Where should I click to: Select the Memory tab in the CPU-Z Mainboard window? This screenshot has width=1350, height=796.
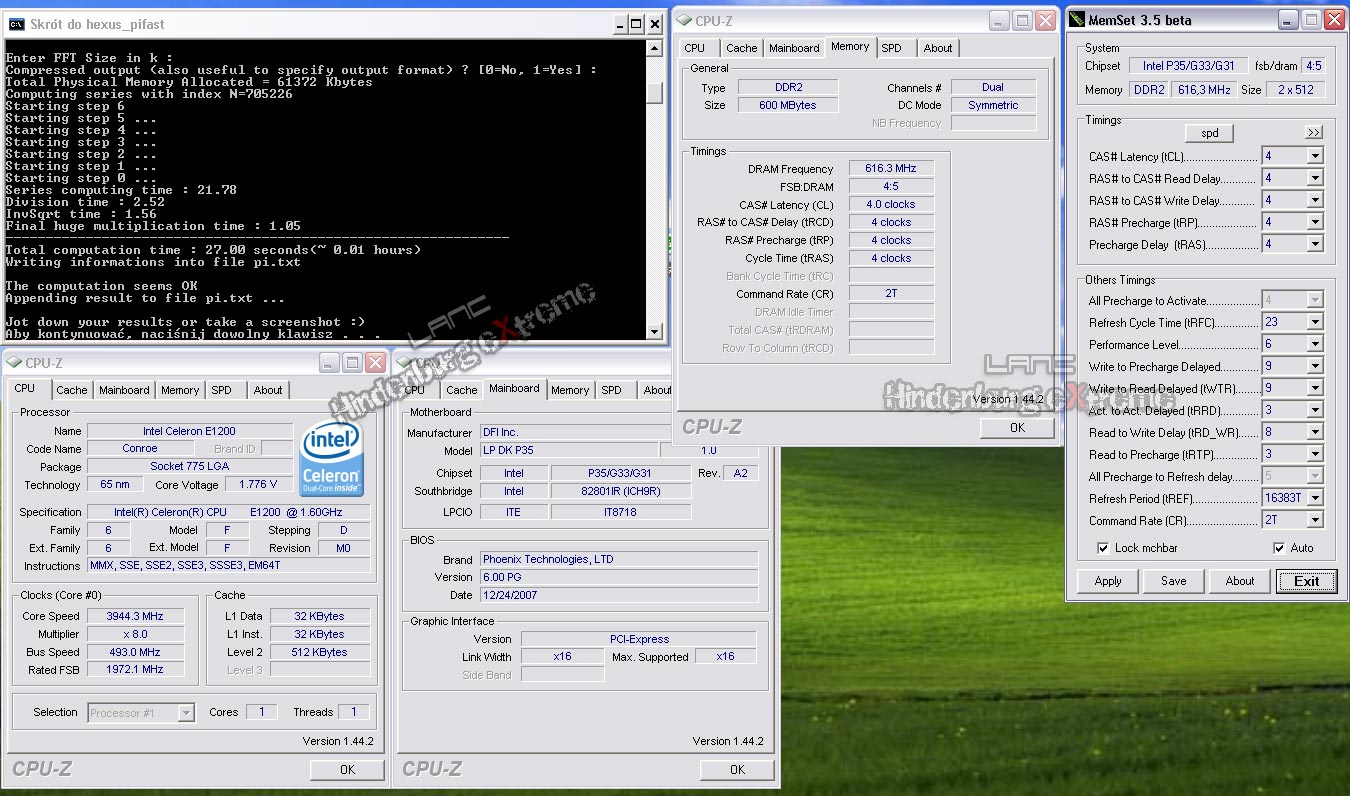(570, 390)
